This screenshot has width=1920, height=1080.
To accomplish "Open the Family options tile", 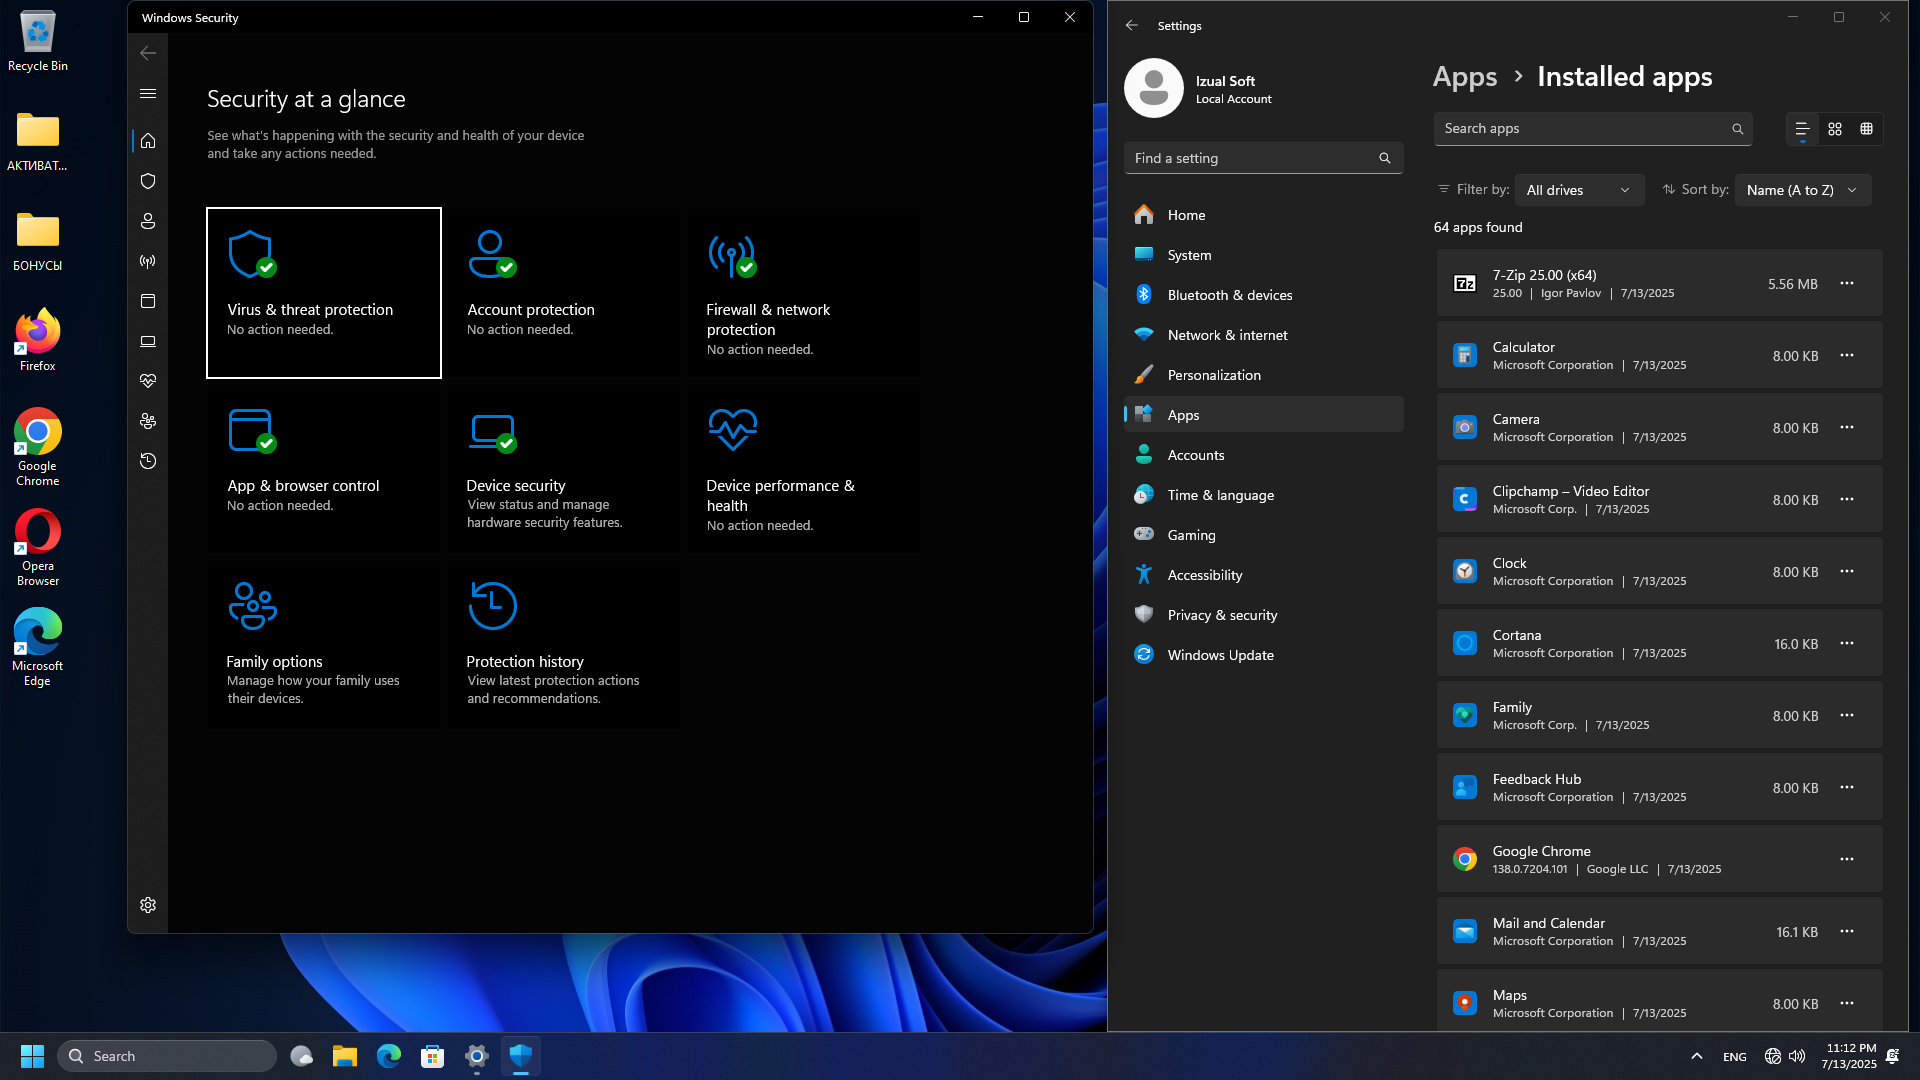I will pyautogui.click(x=324, y=645).
